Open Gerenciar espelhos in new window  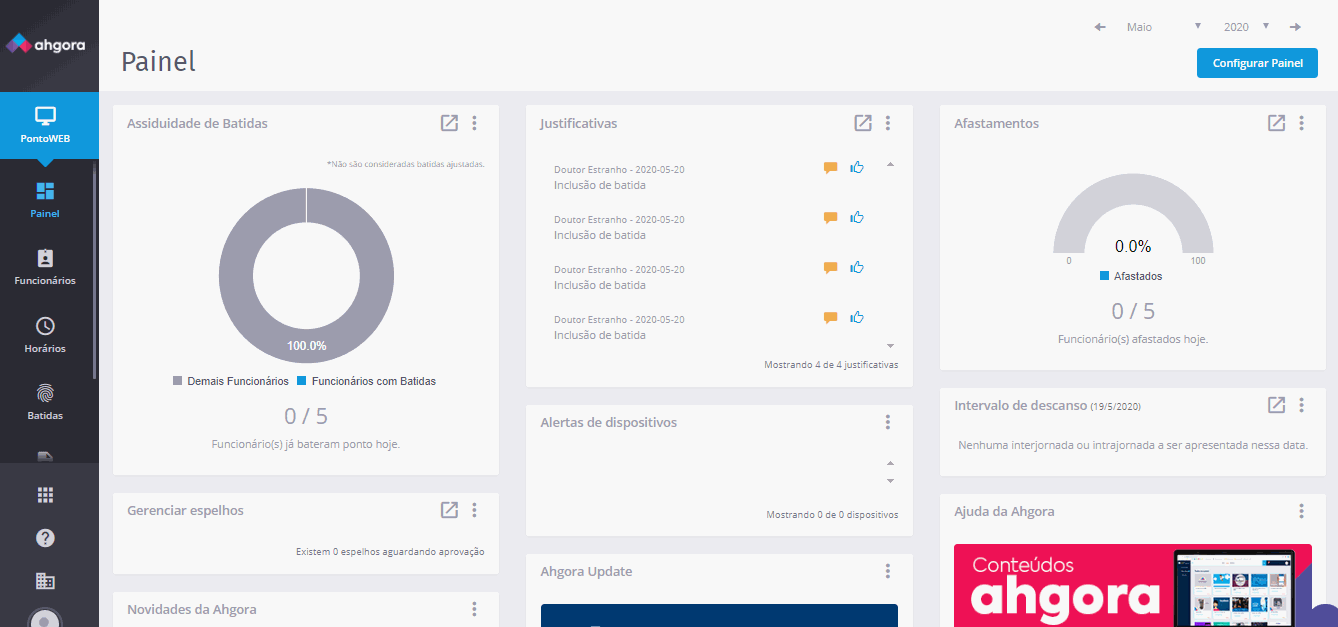(x=449, y=510)
